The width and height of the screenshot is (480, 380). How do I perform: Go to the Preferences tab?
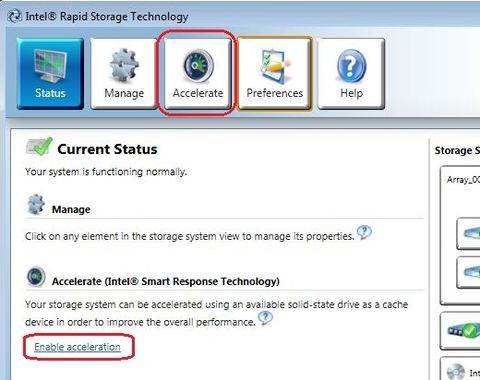[x=275, y=73]
